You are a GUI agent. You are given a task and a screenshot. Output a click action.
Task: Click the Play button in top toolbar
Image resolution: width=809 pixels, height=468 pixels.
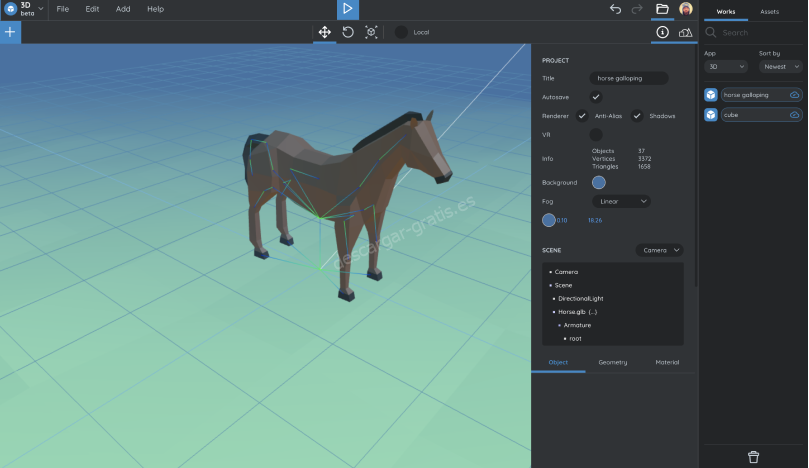347,9
